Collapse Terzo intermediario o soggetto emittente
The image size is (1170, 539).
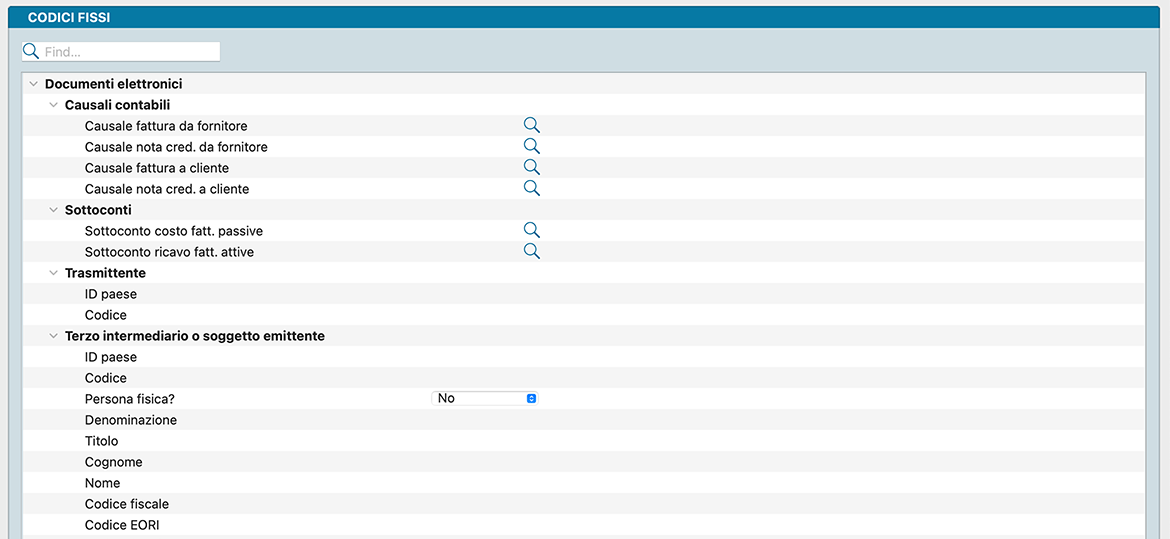click(x=54, y=336)
